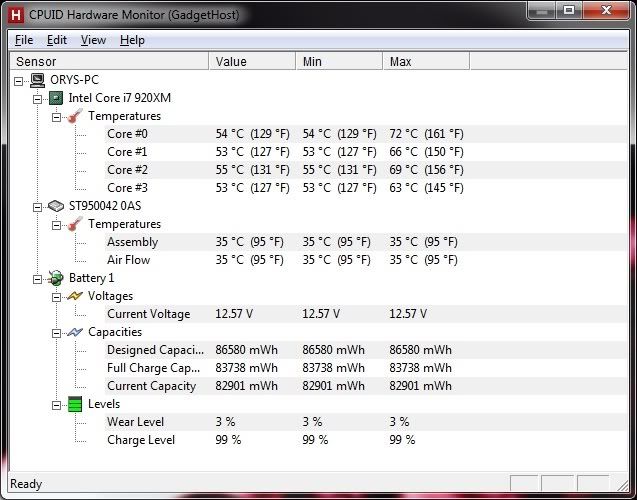Select the Core #0 row
This screenshot has width=637, height=500.
coord(365,134)
